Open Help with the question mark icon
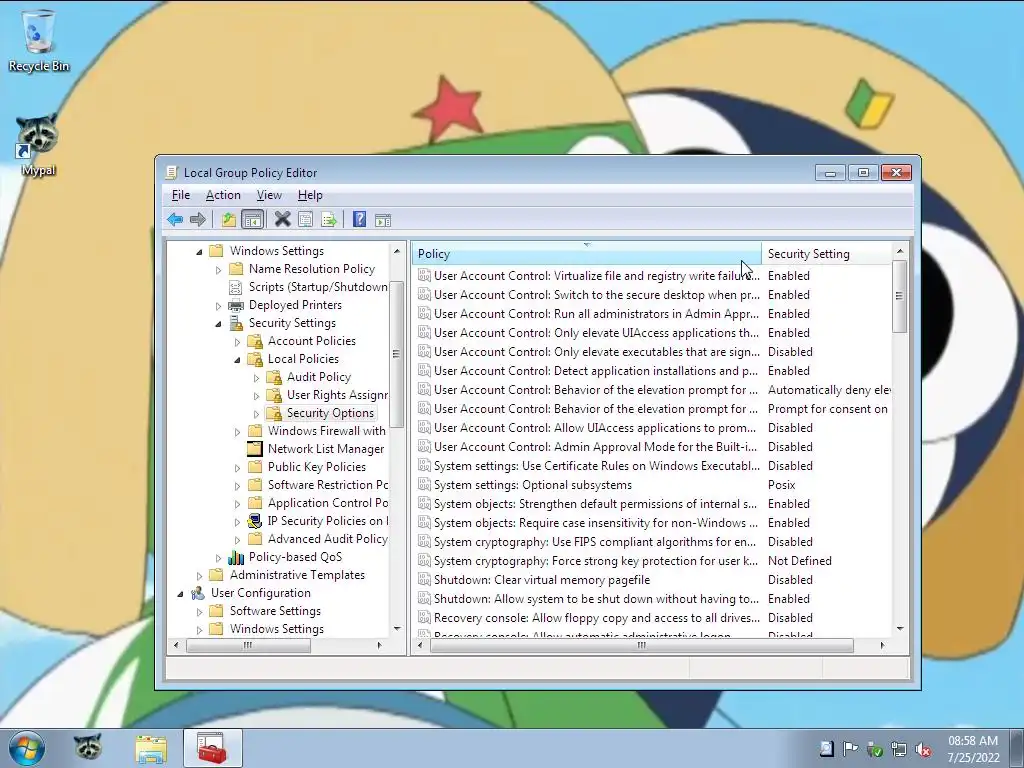 359,219
